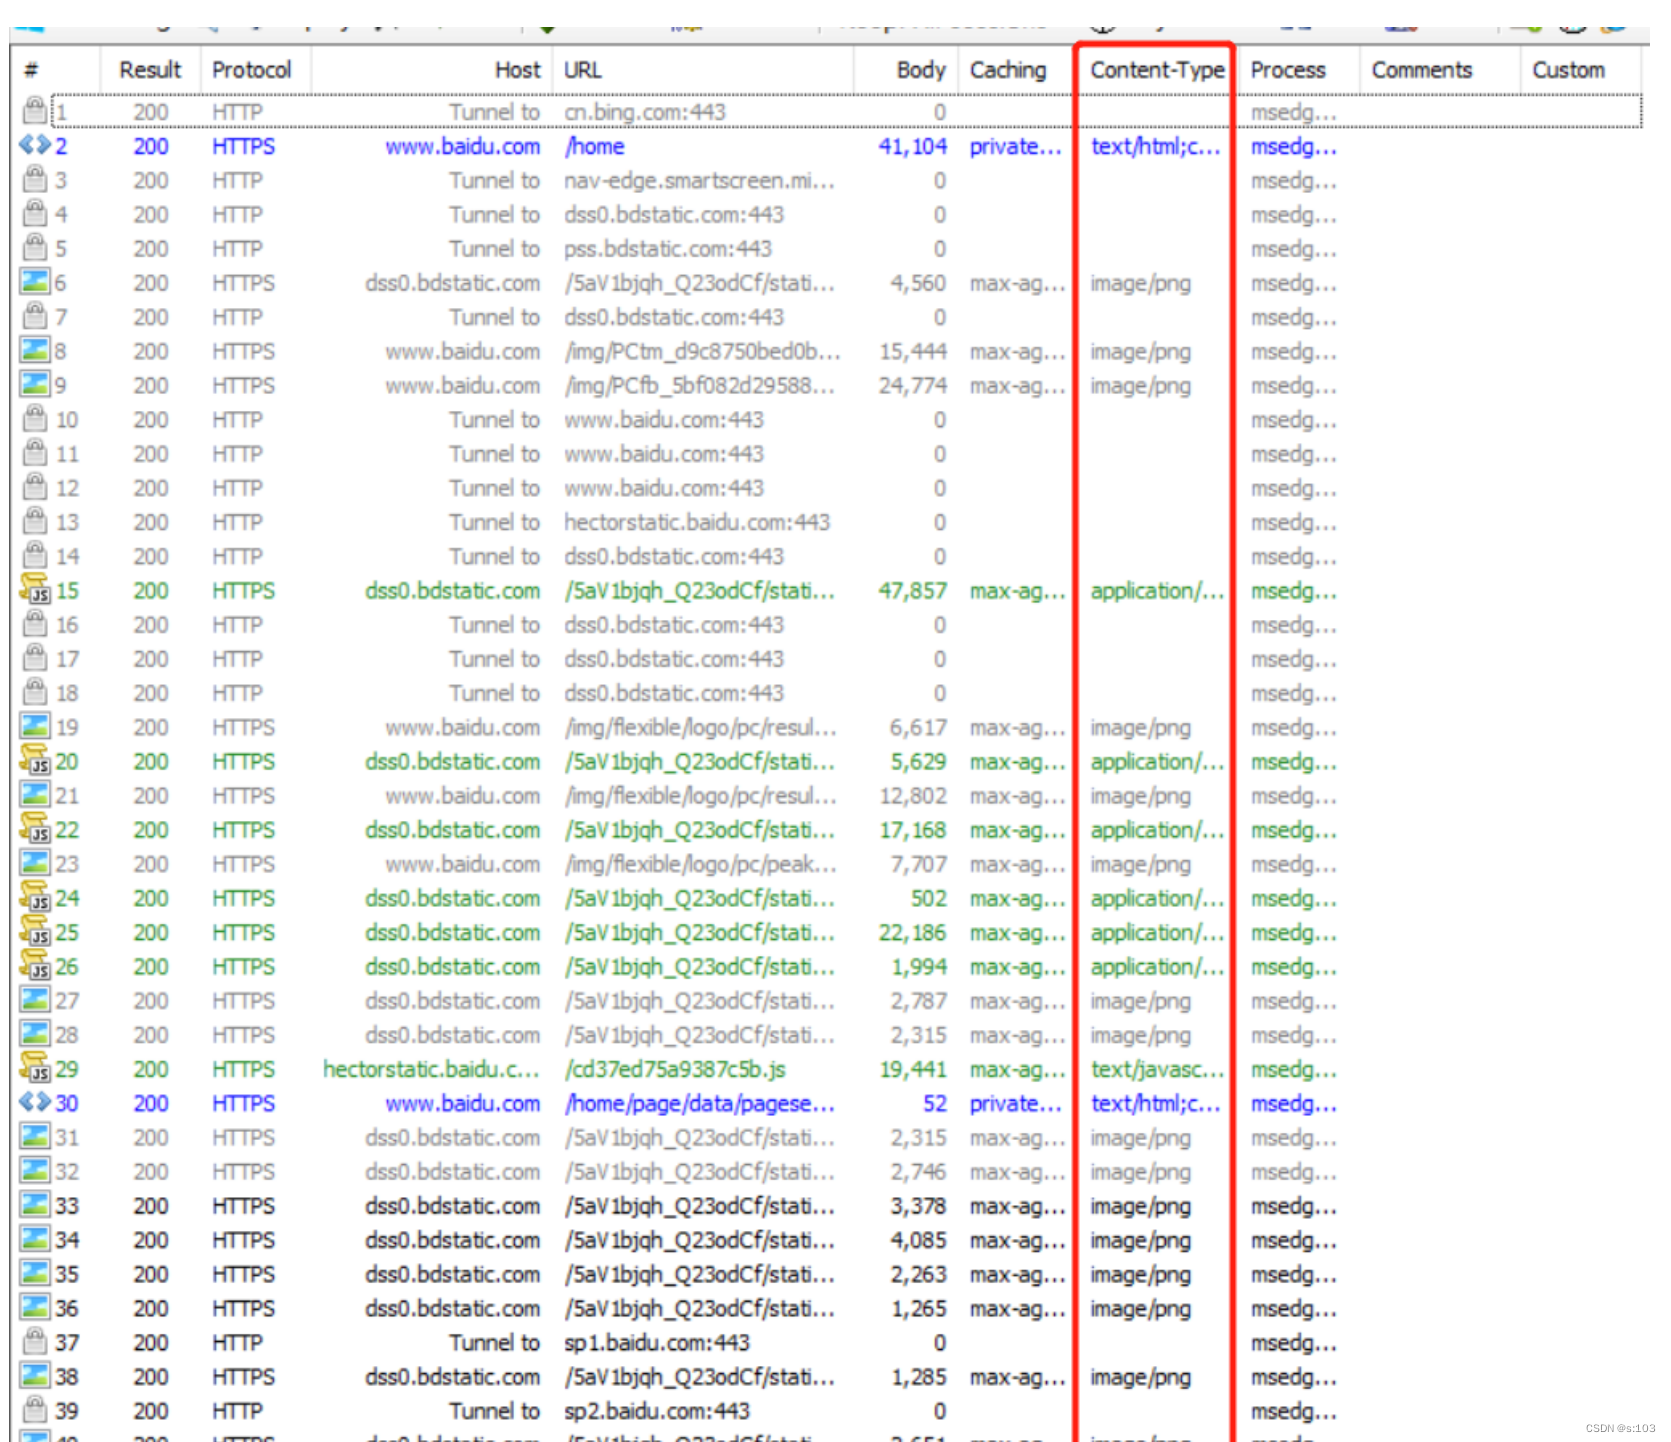Click body size 12,802 in session 21
The height and width of the screenshot is (1442, 1671).
(x=912, y=795)
